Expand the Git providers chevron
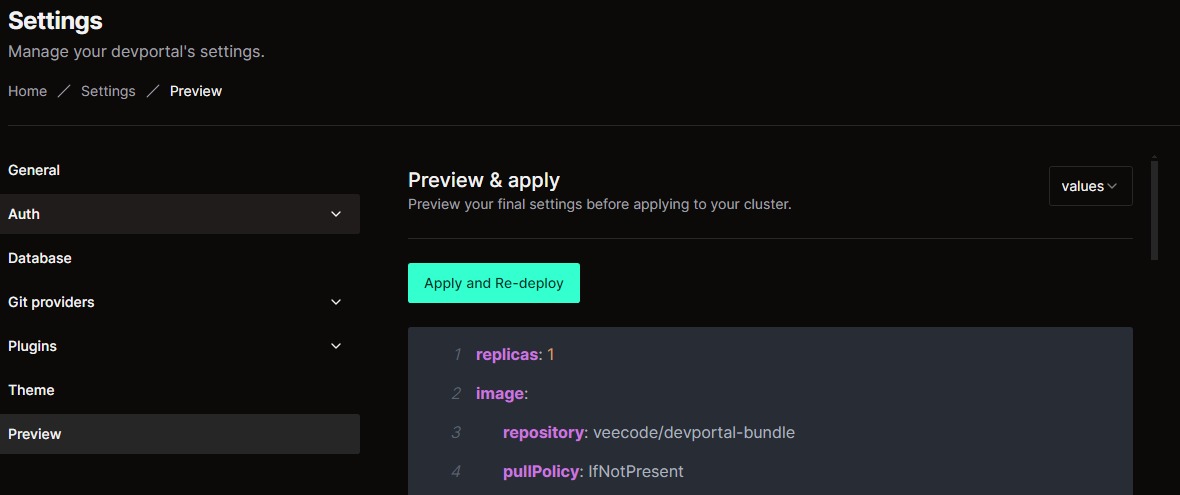Viewport: 1180px width, 495px height. tap(336, 302)
